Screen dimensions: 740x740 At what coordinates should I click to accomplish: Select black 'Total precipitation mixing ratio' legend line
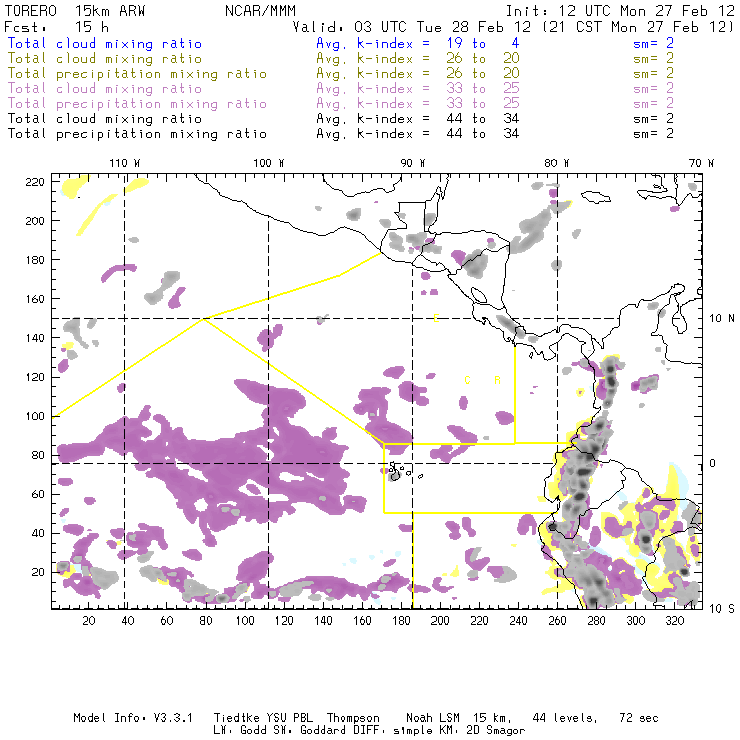point(137,134)
